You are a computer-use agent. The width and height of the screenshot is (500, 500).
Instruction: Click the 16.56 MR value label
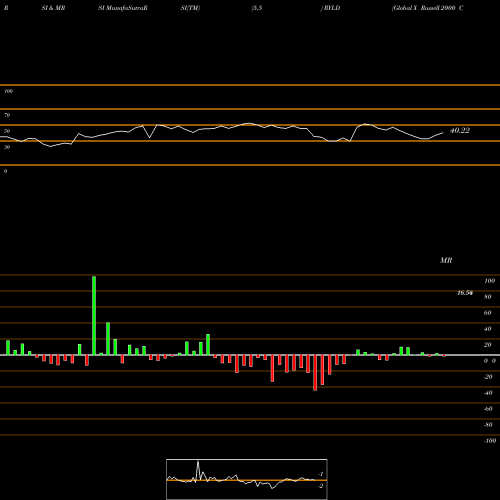click(x=465, y=293)
